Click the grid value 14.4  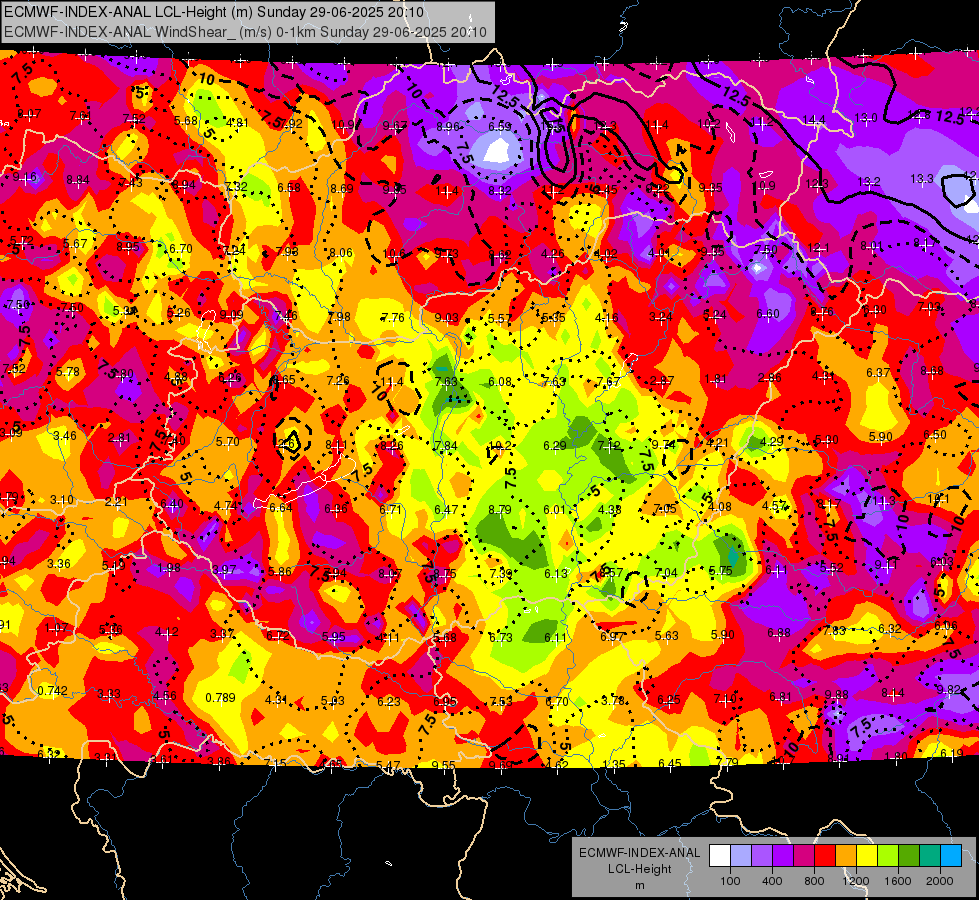tap(814, 119)
